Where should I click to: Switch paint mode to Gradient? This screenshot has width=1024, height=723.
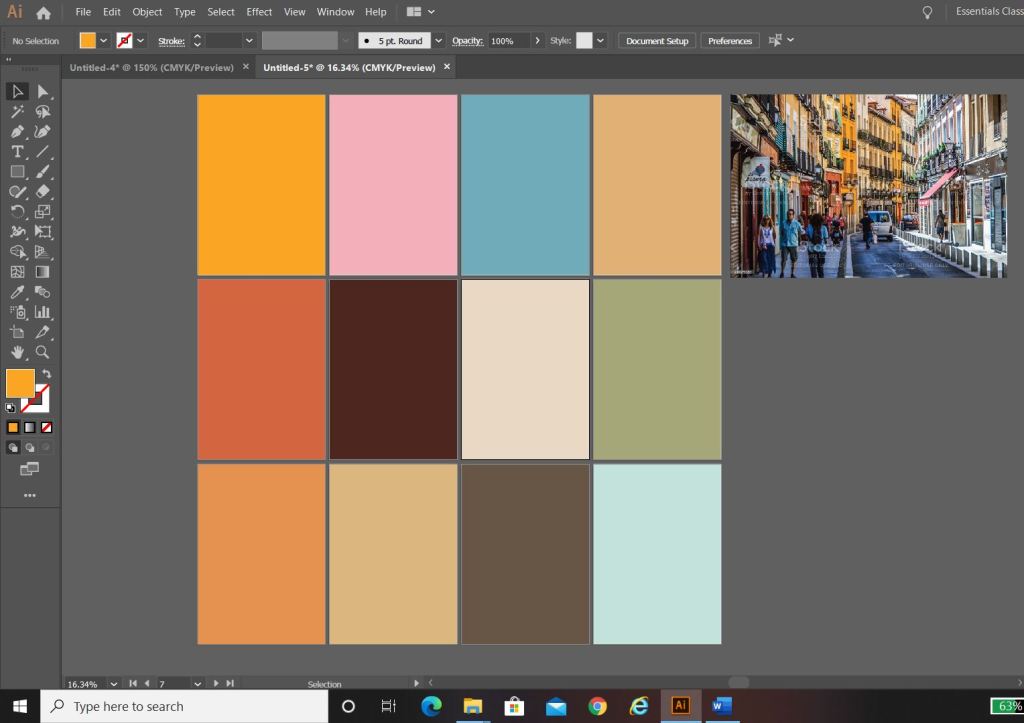(30, 427)
